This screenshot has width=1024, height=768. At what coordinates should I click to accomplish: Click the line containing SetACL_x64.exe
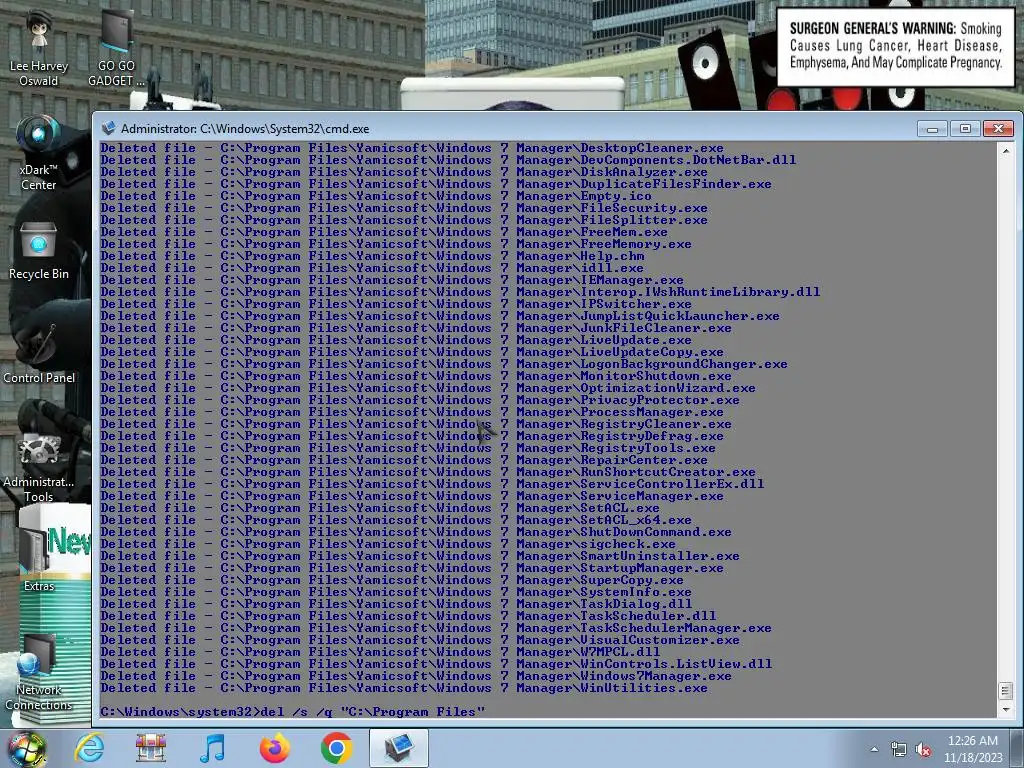point(396,520)
